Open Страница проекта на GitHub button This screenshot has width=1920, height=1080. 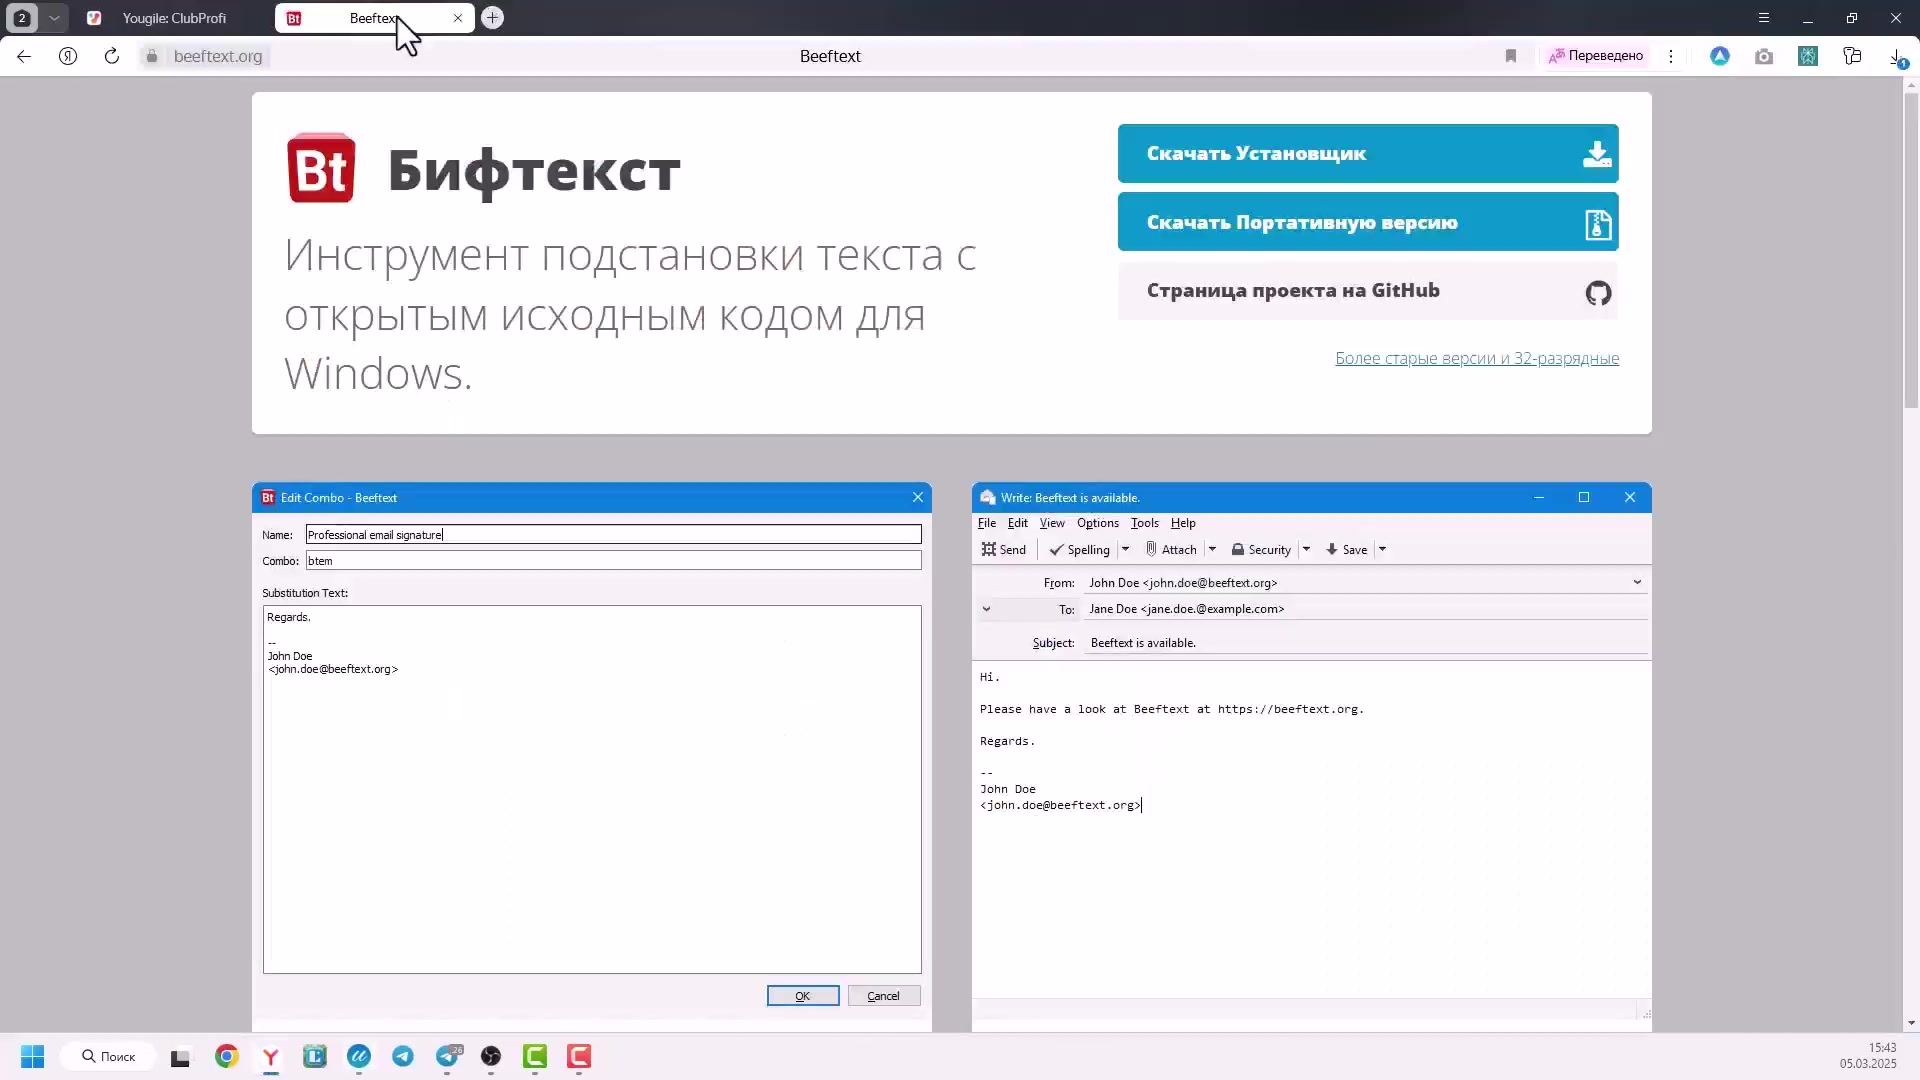click(x=1367, y=291)
